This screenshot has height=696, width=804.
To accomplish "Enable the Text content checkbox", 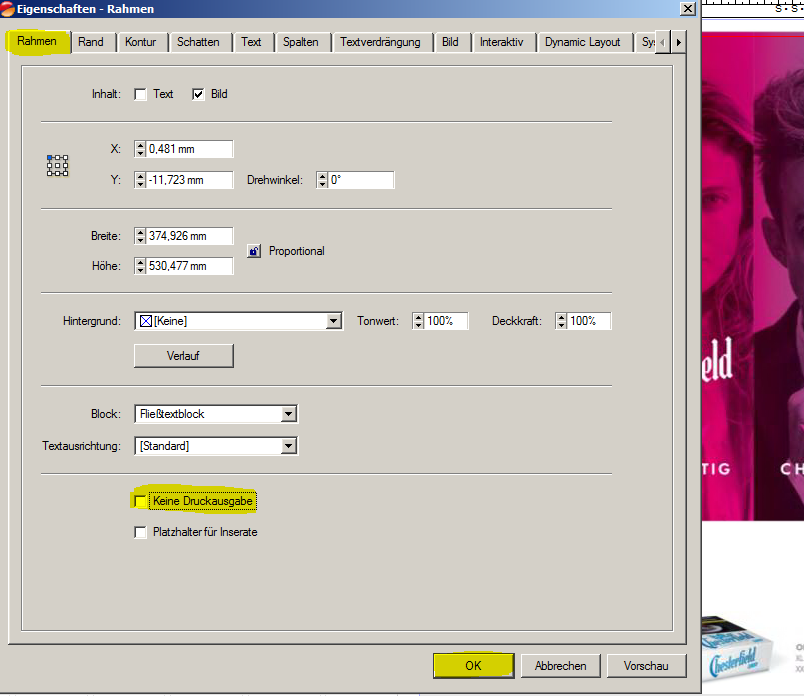I will [141, 94].
